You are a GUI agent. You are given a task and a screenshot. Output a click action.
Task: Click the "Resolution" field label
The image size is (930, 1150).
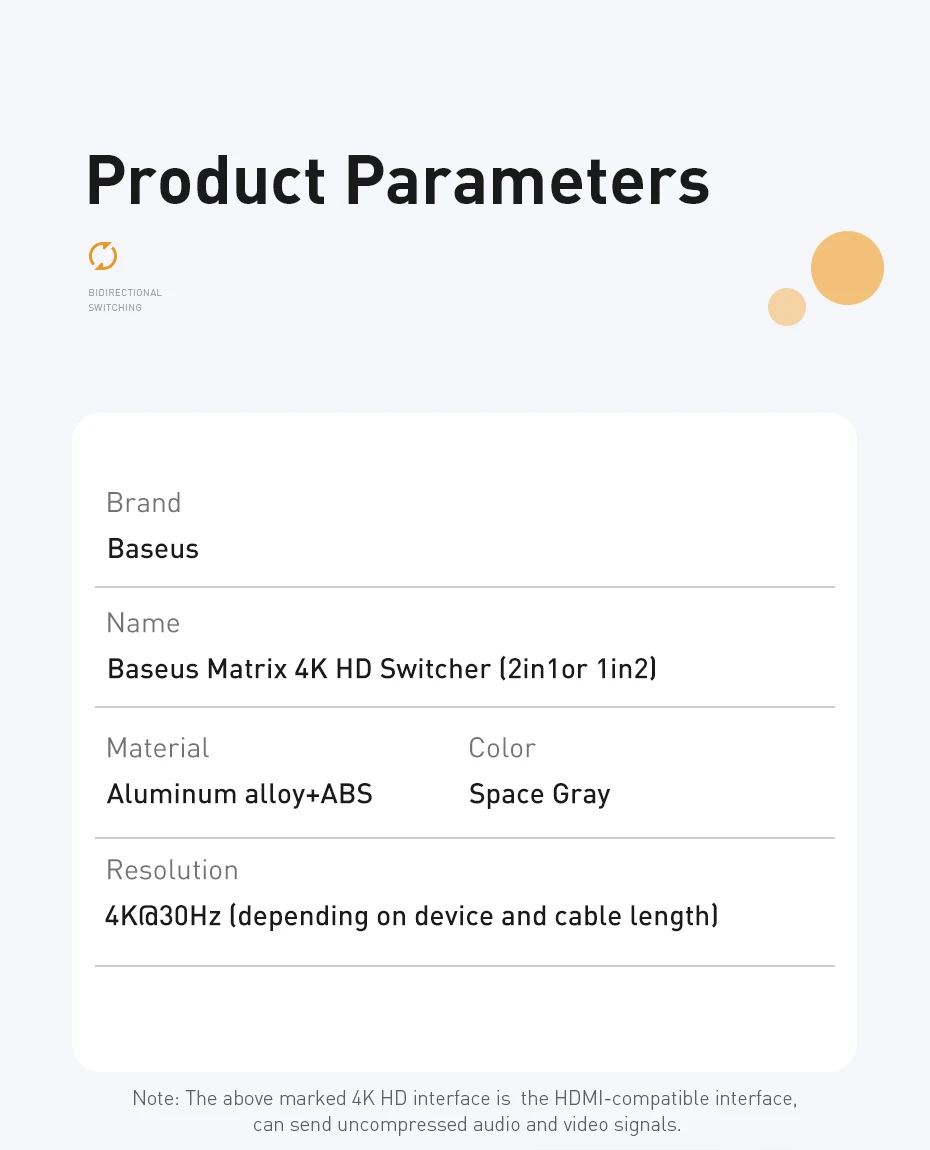pos(172,870)
